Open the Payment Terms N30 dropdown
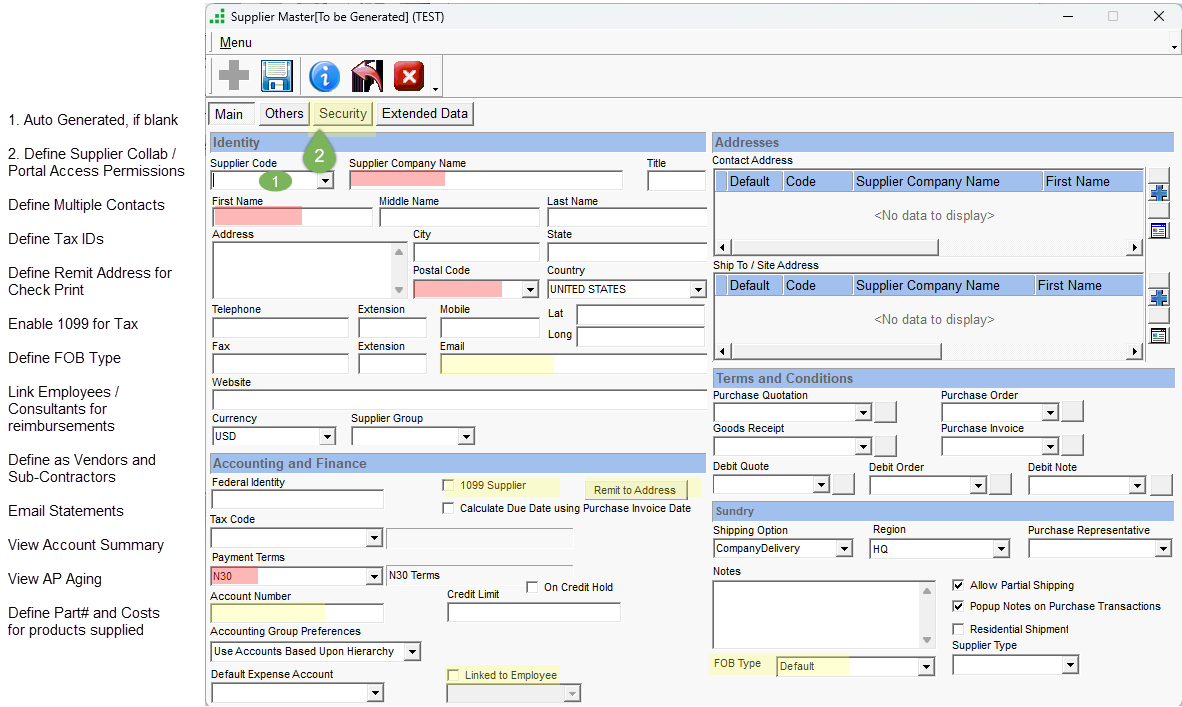1182x707 pixels. (x=374, y=576)
